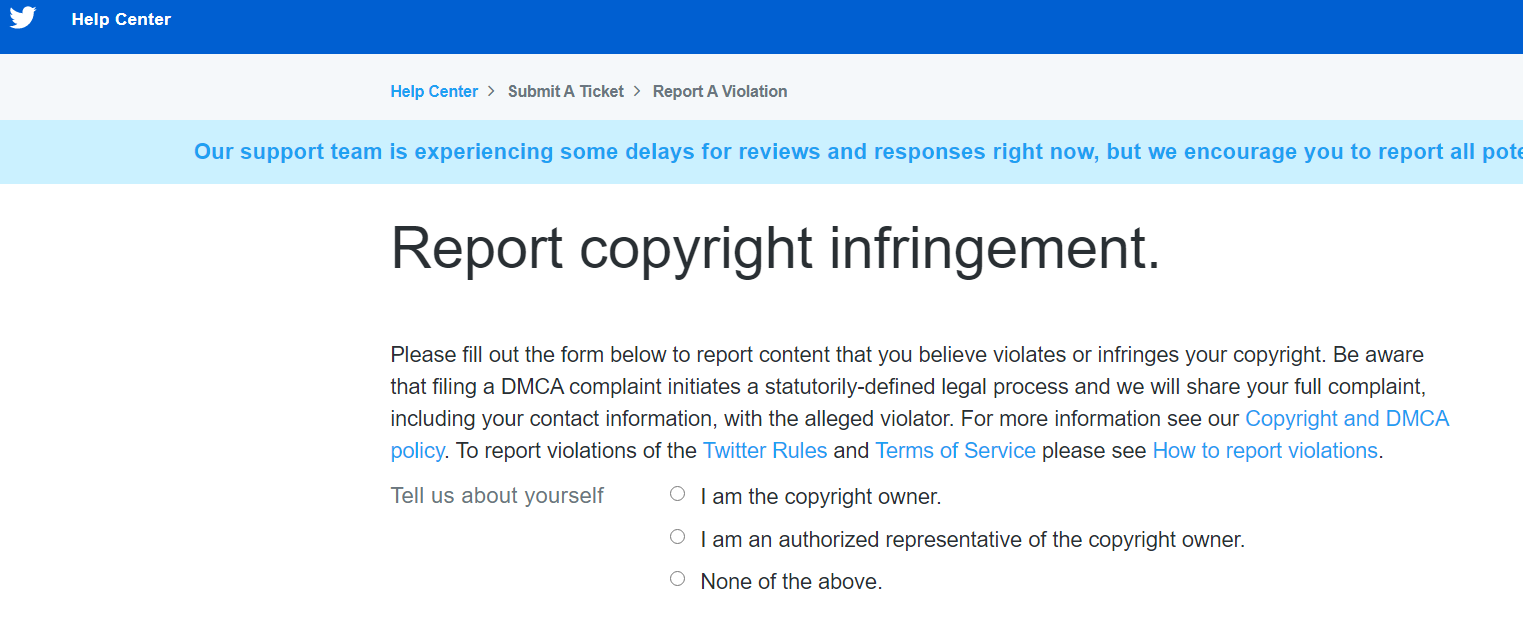Choose the authorized representative radio button
This screenshot has width=1523, height=620.
coord(678,537)
